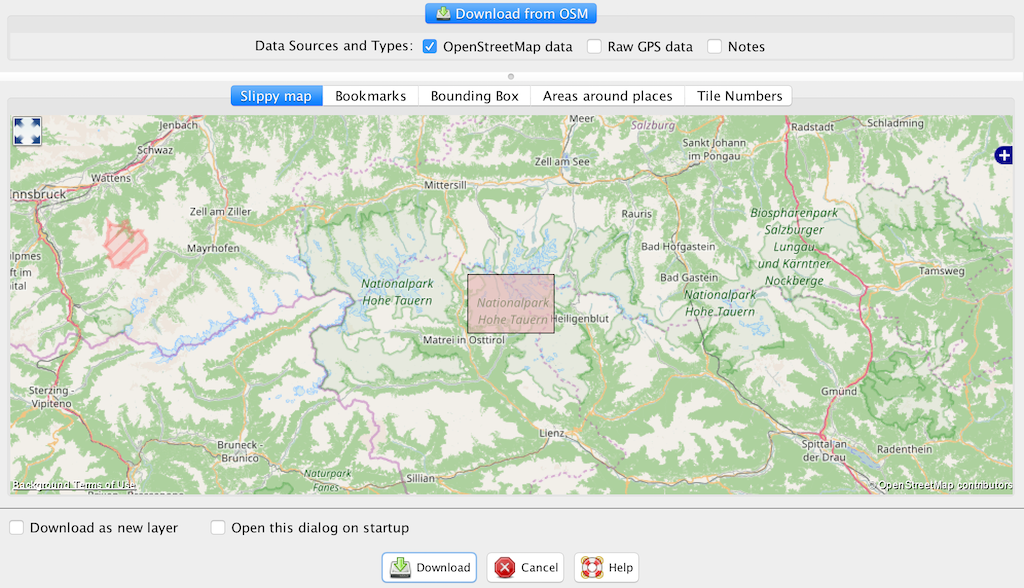Click the Background Terms of Use link

(73, 485)
